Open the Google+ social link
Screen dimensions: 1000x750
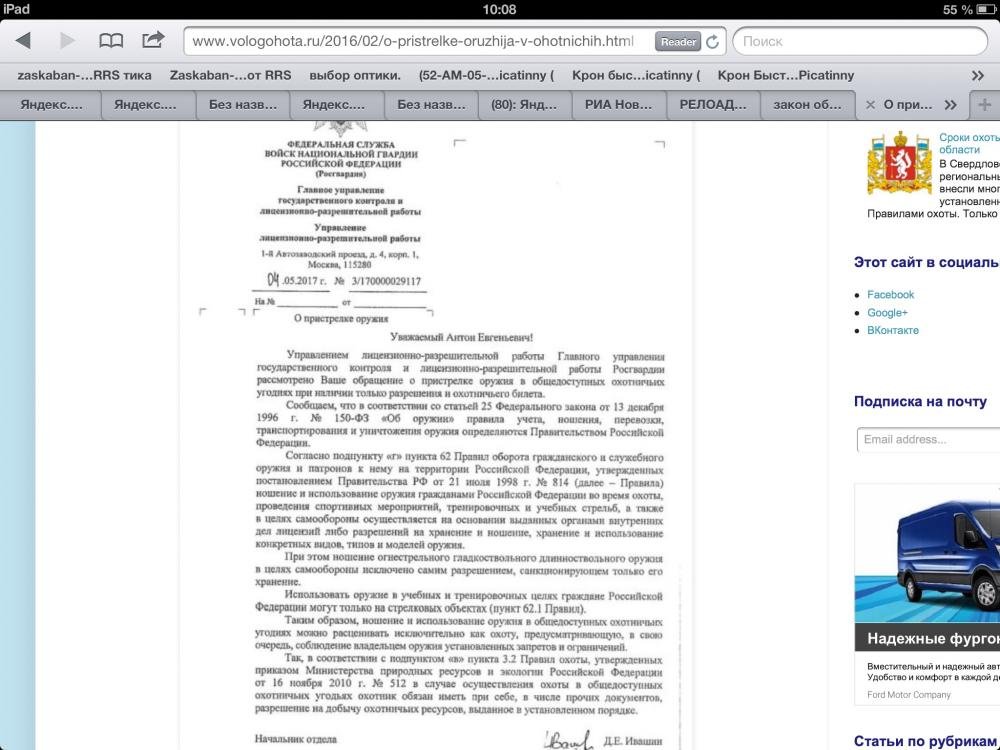pos(887,313)
